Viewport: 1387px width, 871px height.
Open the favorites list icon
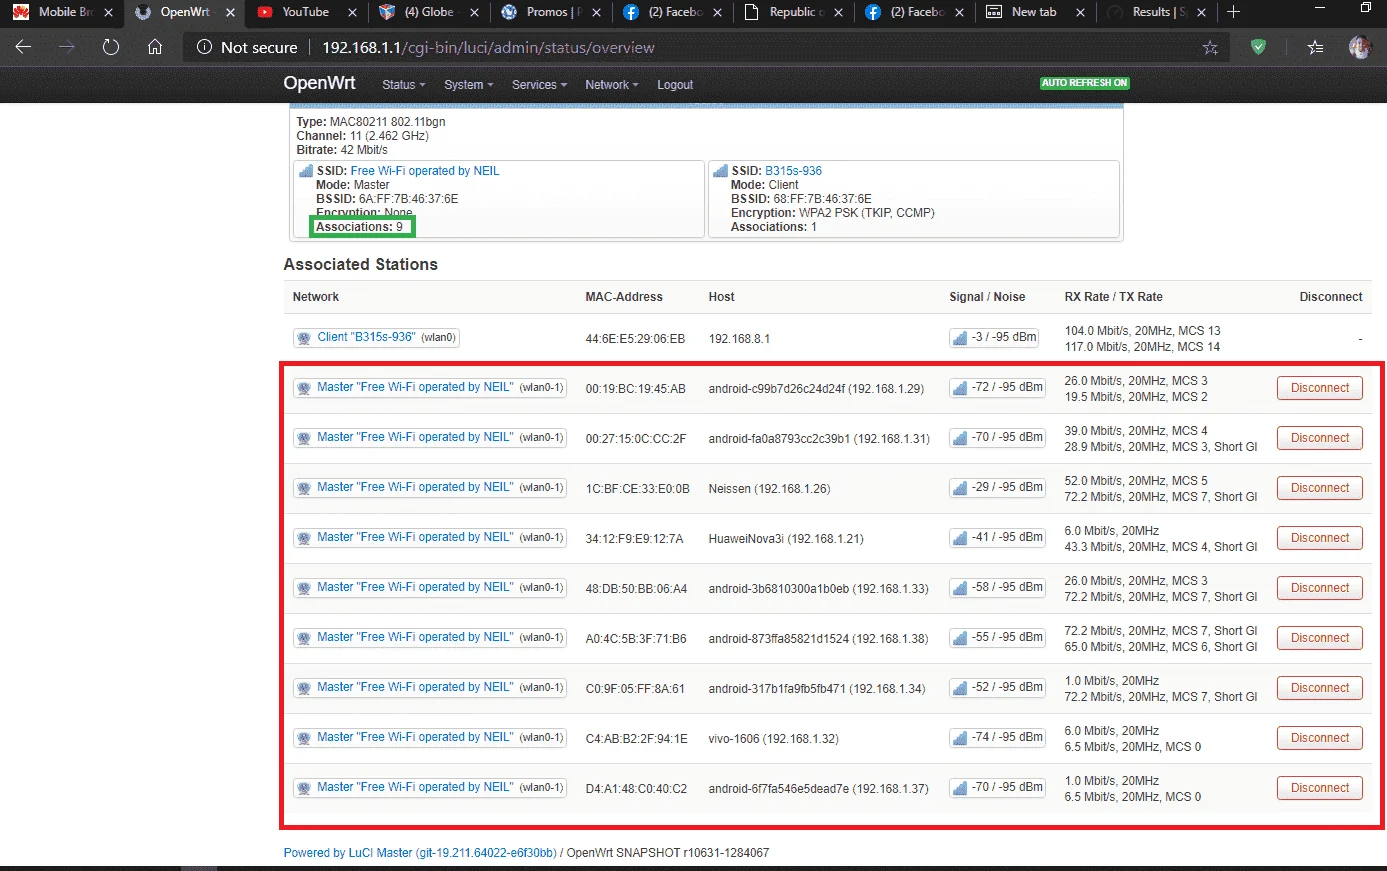pyautogui.click(x=1315, y=47)
